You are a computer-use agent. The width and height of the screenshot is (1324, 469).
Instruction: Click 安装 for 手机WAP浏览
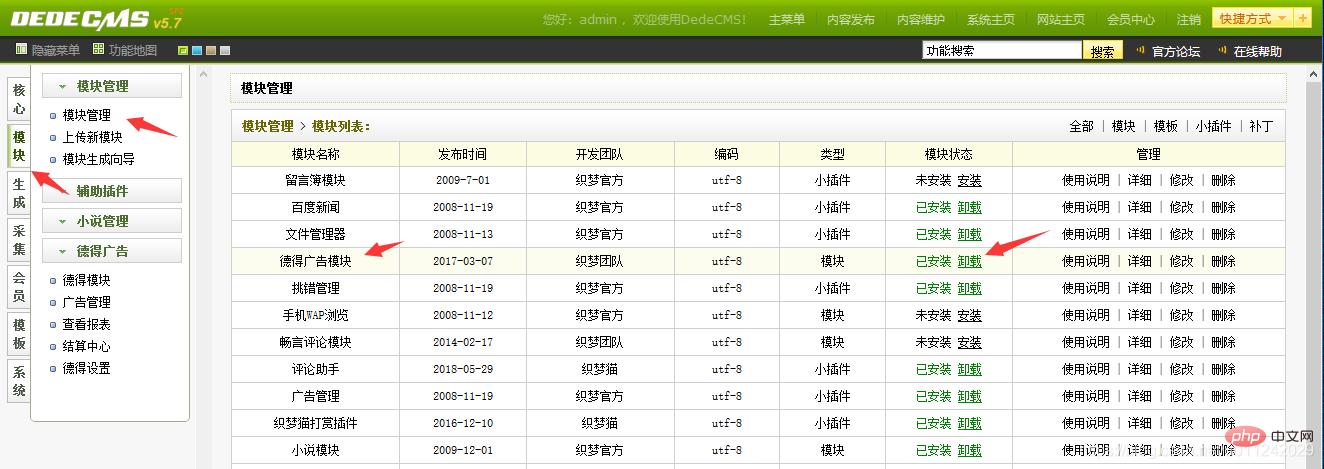[x=970, y=315]
